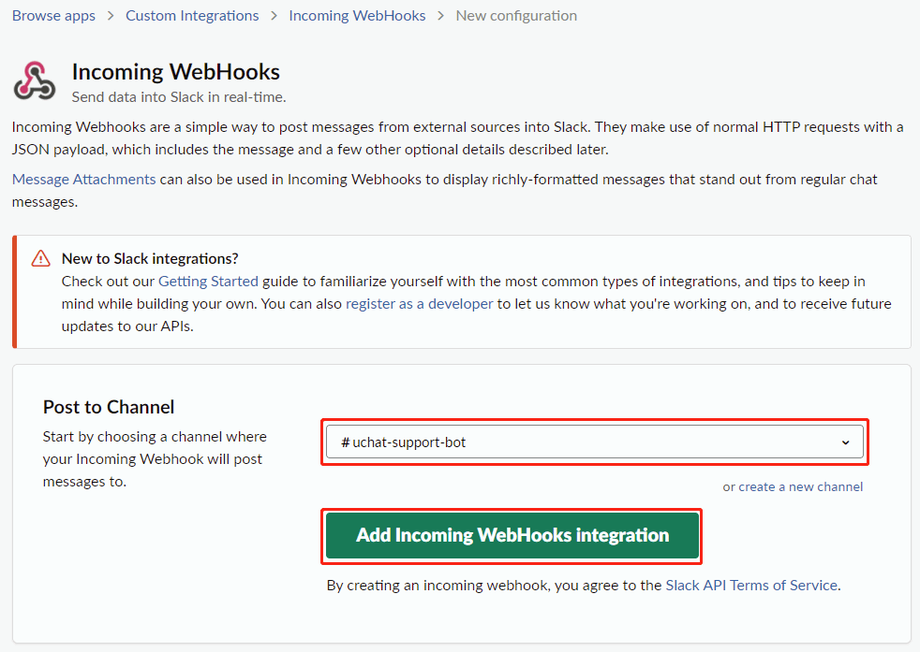Click the chevron before New configuration breadcrumb
Screen dimensions: 920x652
tap(441, 16)
